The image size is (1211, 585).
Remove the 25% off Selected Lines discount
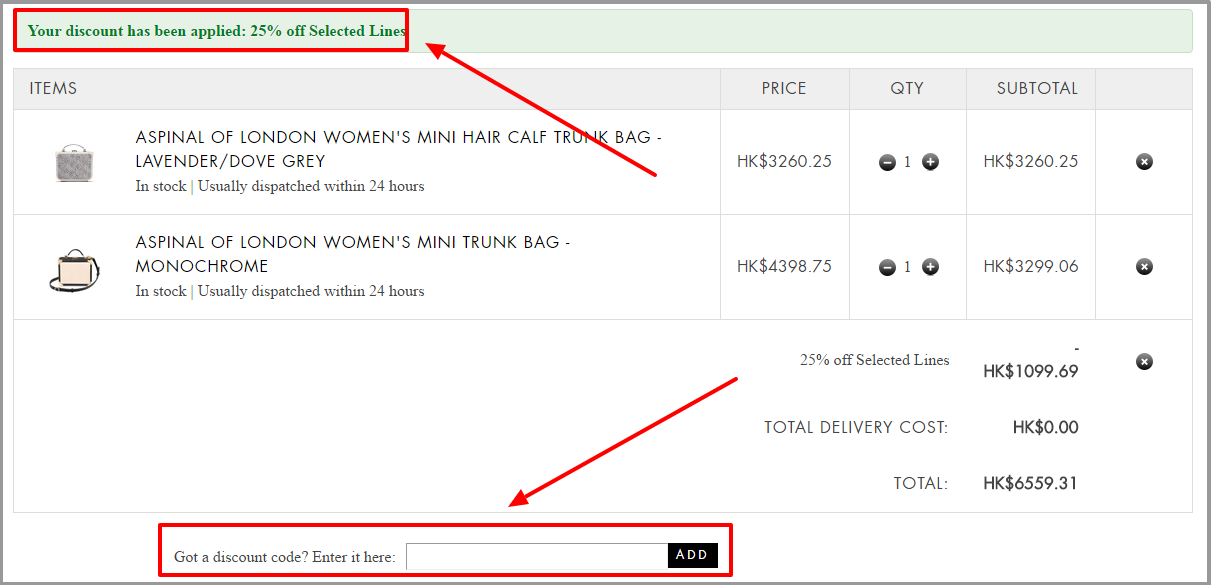tap(1144, 362)
